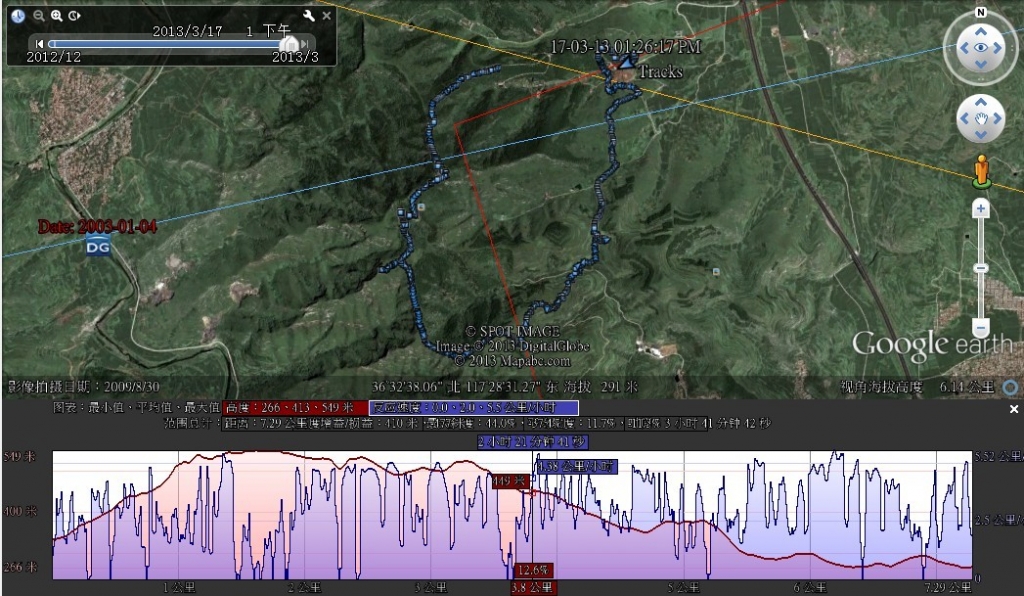Screen dimensions: 1024x596
Task: Select the Street View pegman
Action: pos(981,170)
